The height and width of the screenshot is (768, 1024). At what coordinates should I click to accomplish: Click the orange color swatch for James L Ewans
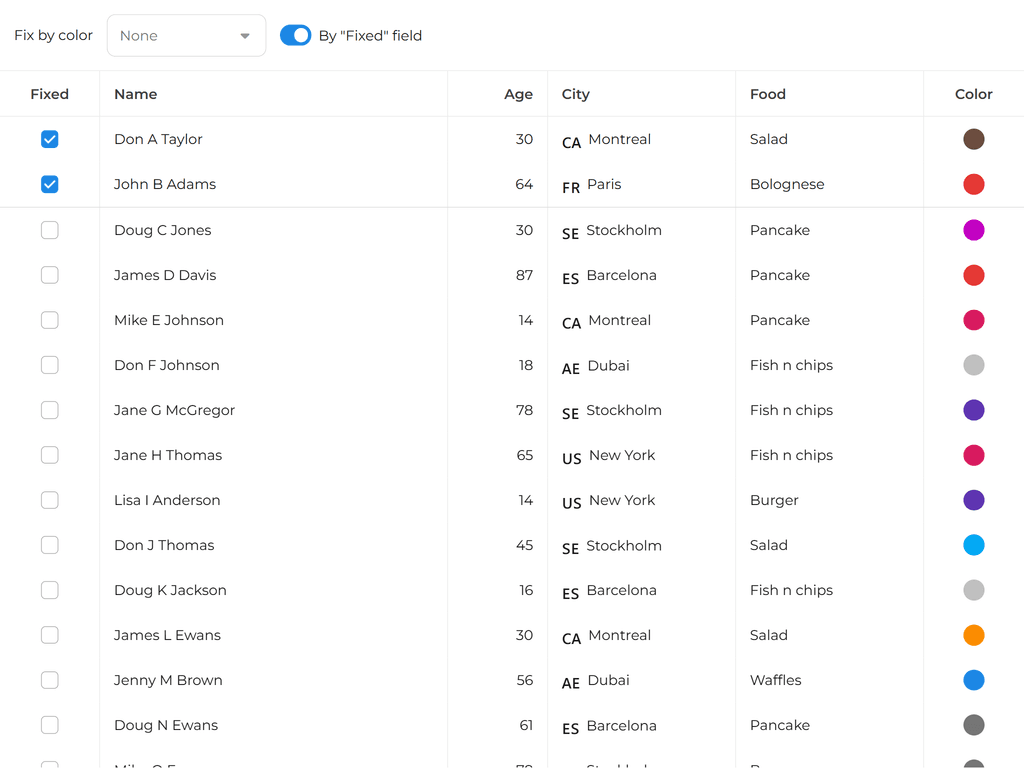click(974, 635)
